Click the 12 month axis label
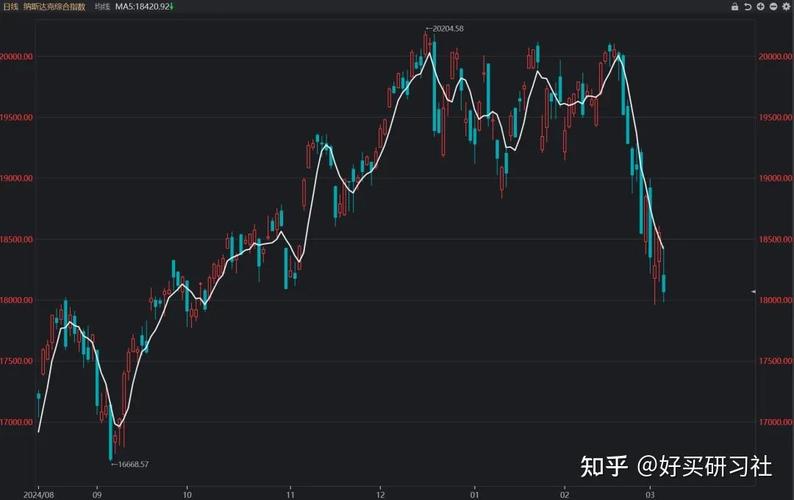Viewport: 794px width, 500px height. tap(381, 494)
